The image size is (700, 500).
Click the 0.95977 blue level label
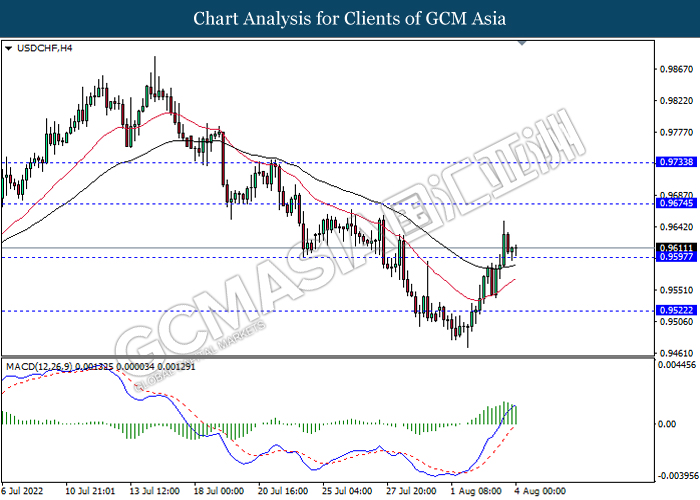pyautogui.click(x=676, y=257)
